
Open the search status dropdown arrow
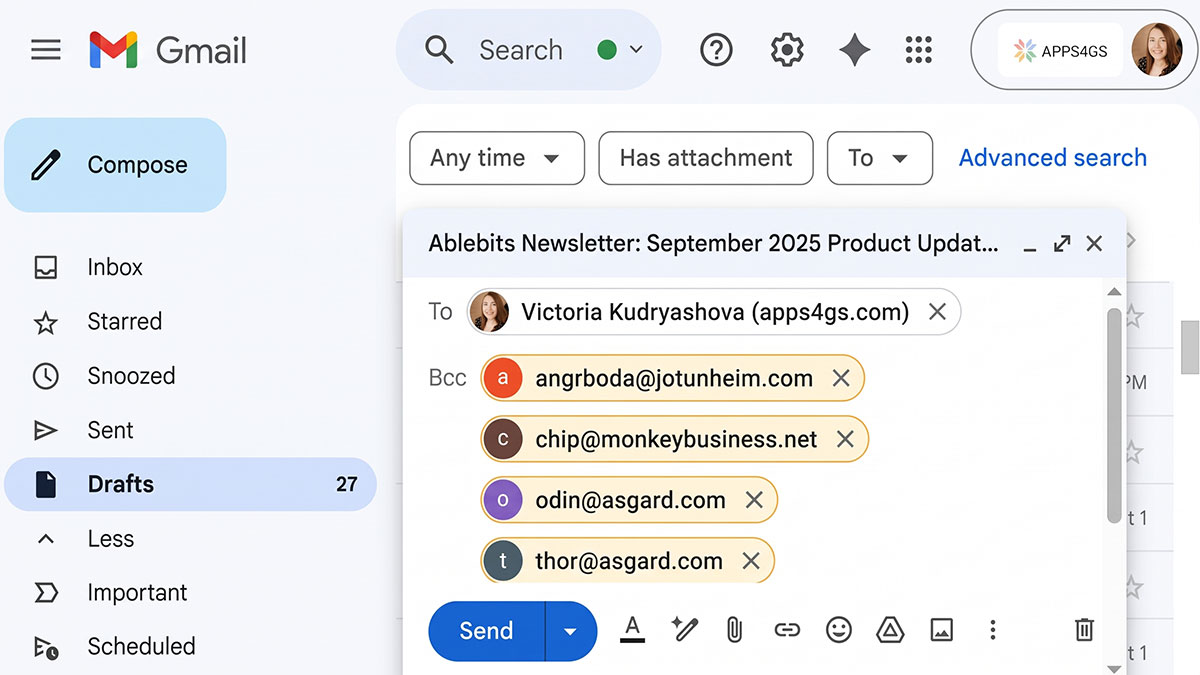click(636, 50)
